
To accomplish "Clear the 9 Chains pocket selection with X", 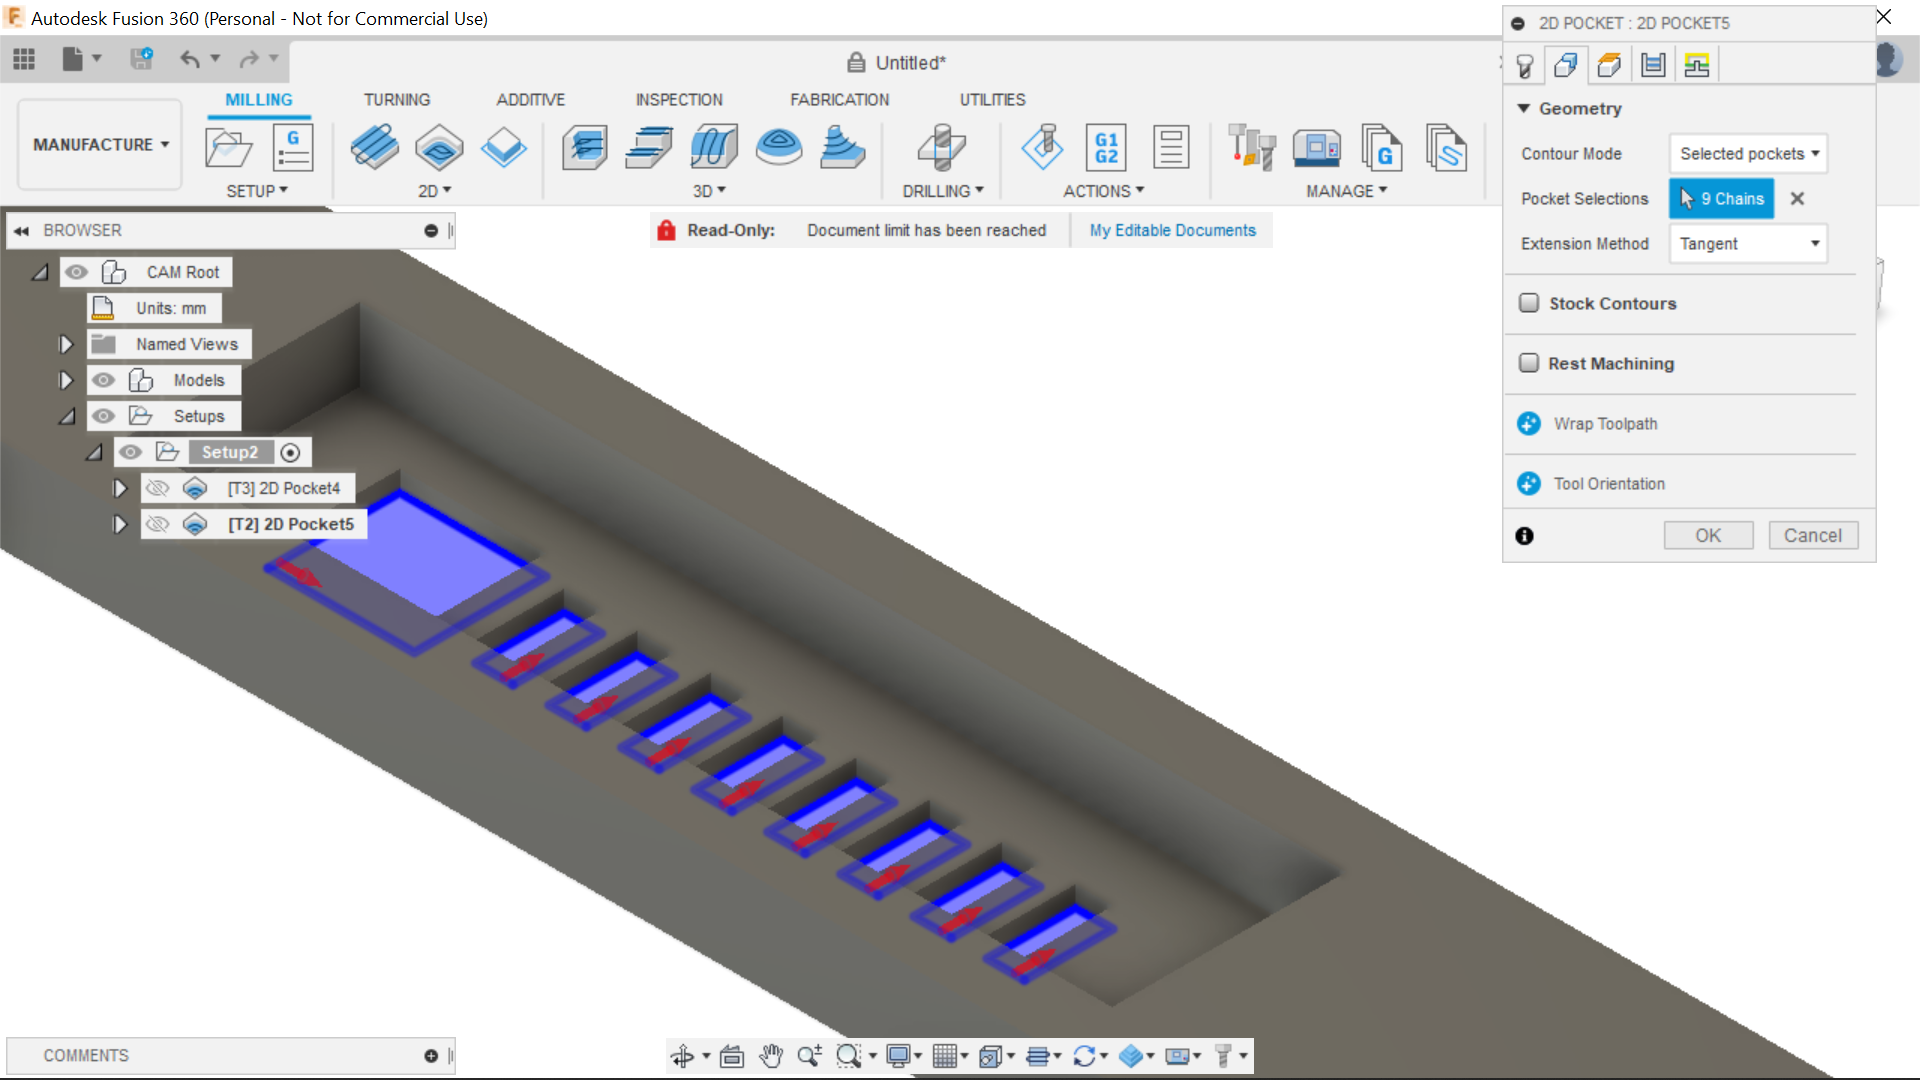I will coord(1796,198).
